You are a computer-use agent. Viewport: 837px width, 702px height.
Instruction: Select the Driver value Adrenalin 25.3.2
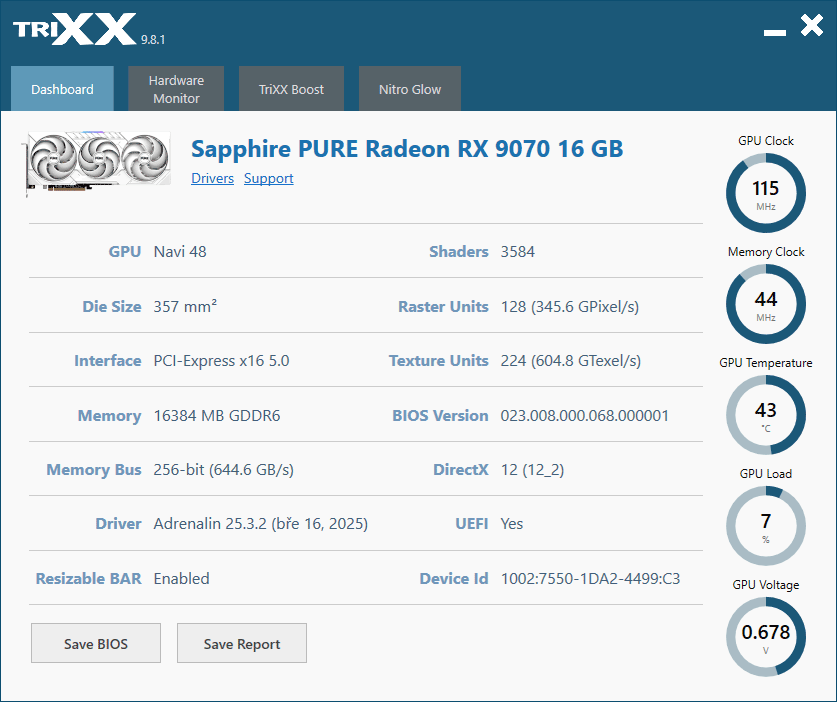click(x=260, y=524)
